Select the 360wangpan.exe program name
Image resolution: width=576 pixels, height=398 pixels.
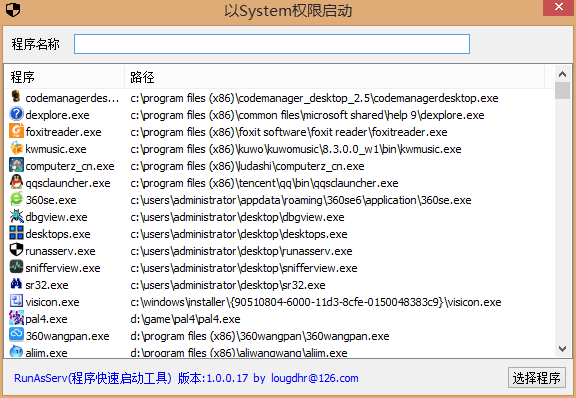tap(67, 336)
